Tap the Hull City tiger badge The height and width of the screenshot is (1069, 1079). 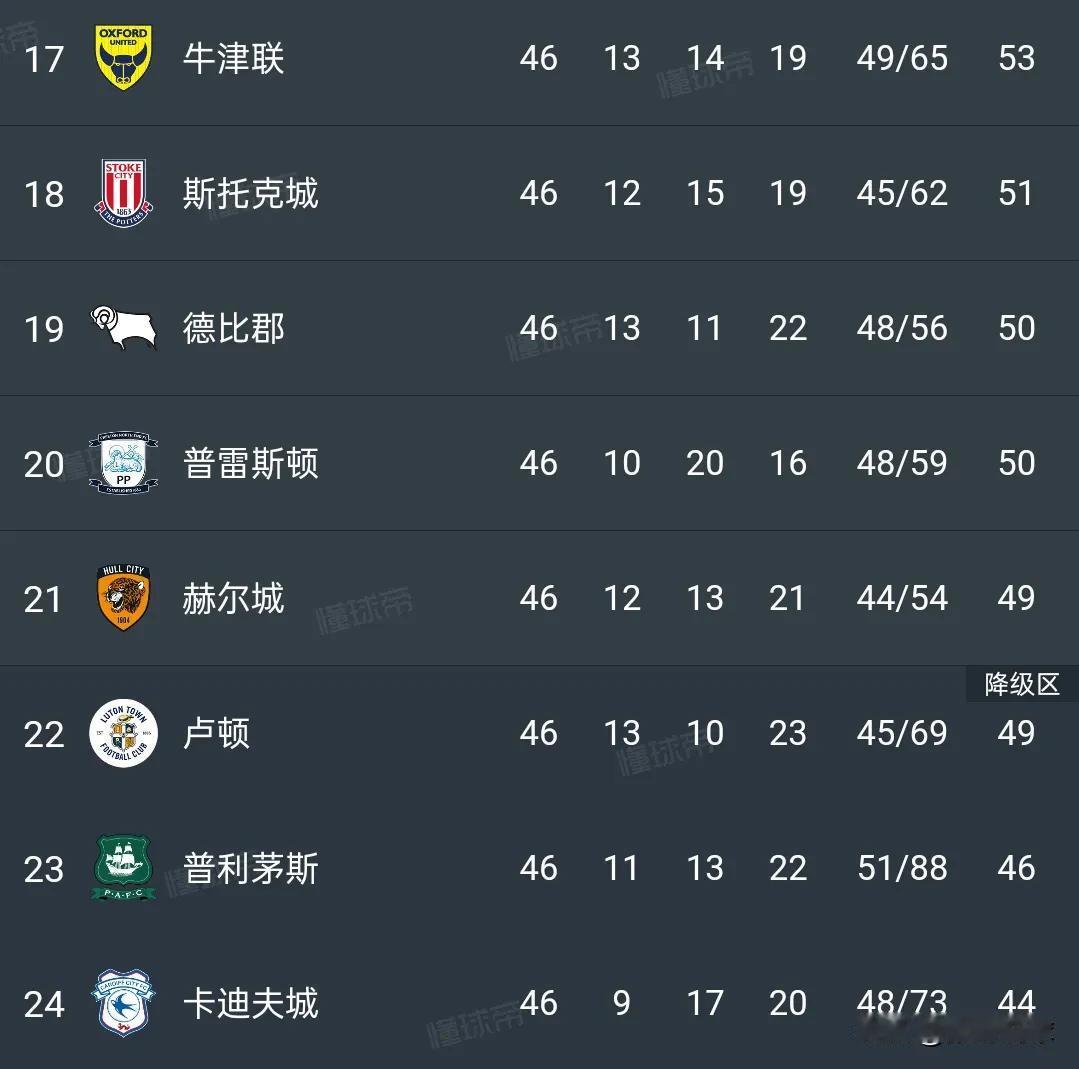(x=123, y=597)
